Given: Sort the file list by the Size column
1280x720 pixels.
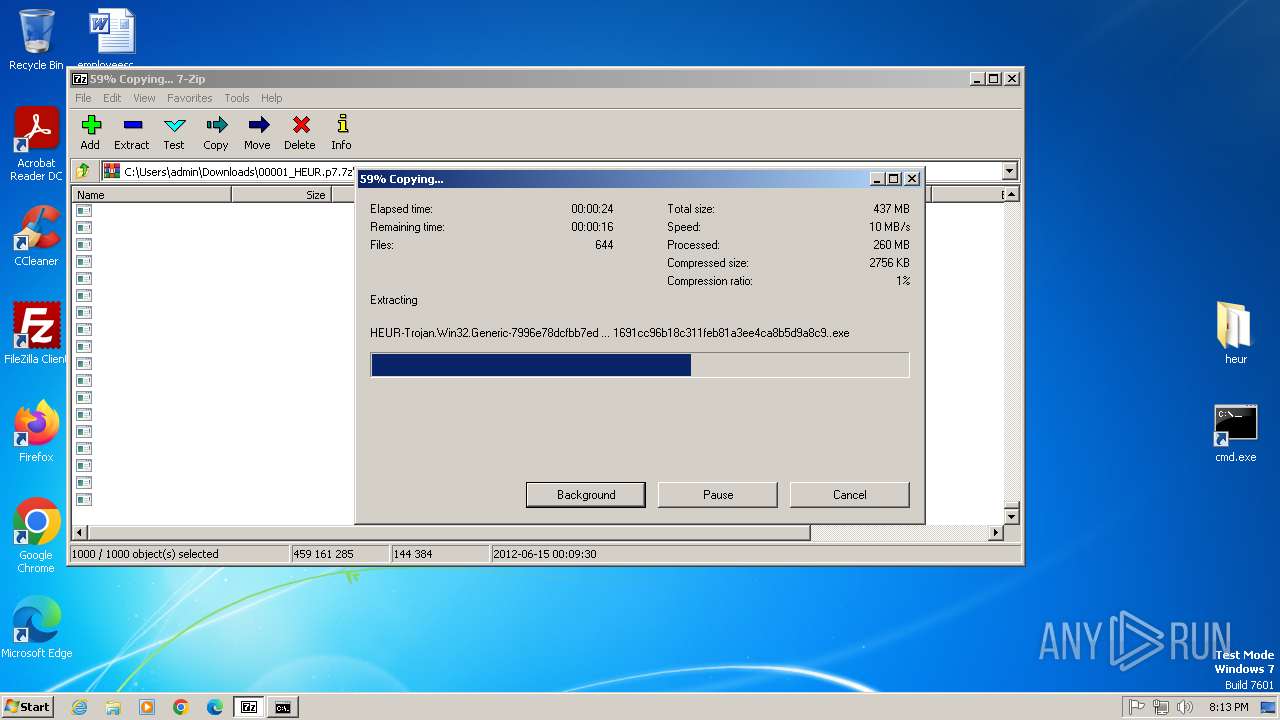Looking at the screenshot, I should tap(280, 195).
